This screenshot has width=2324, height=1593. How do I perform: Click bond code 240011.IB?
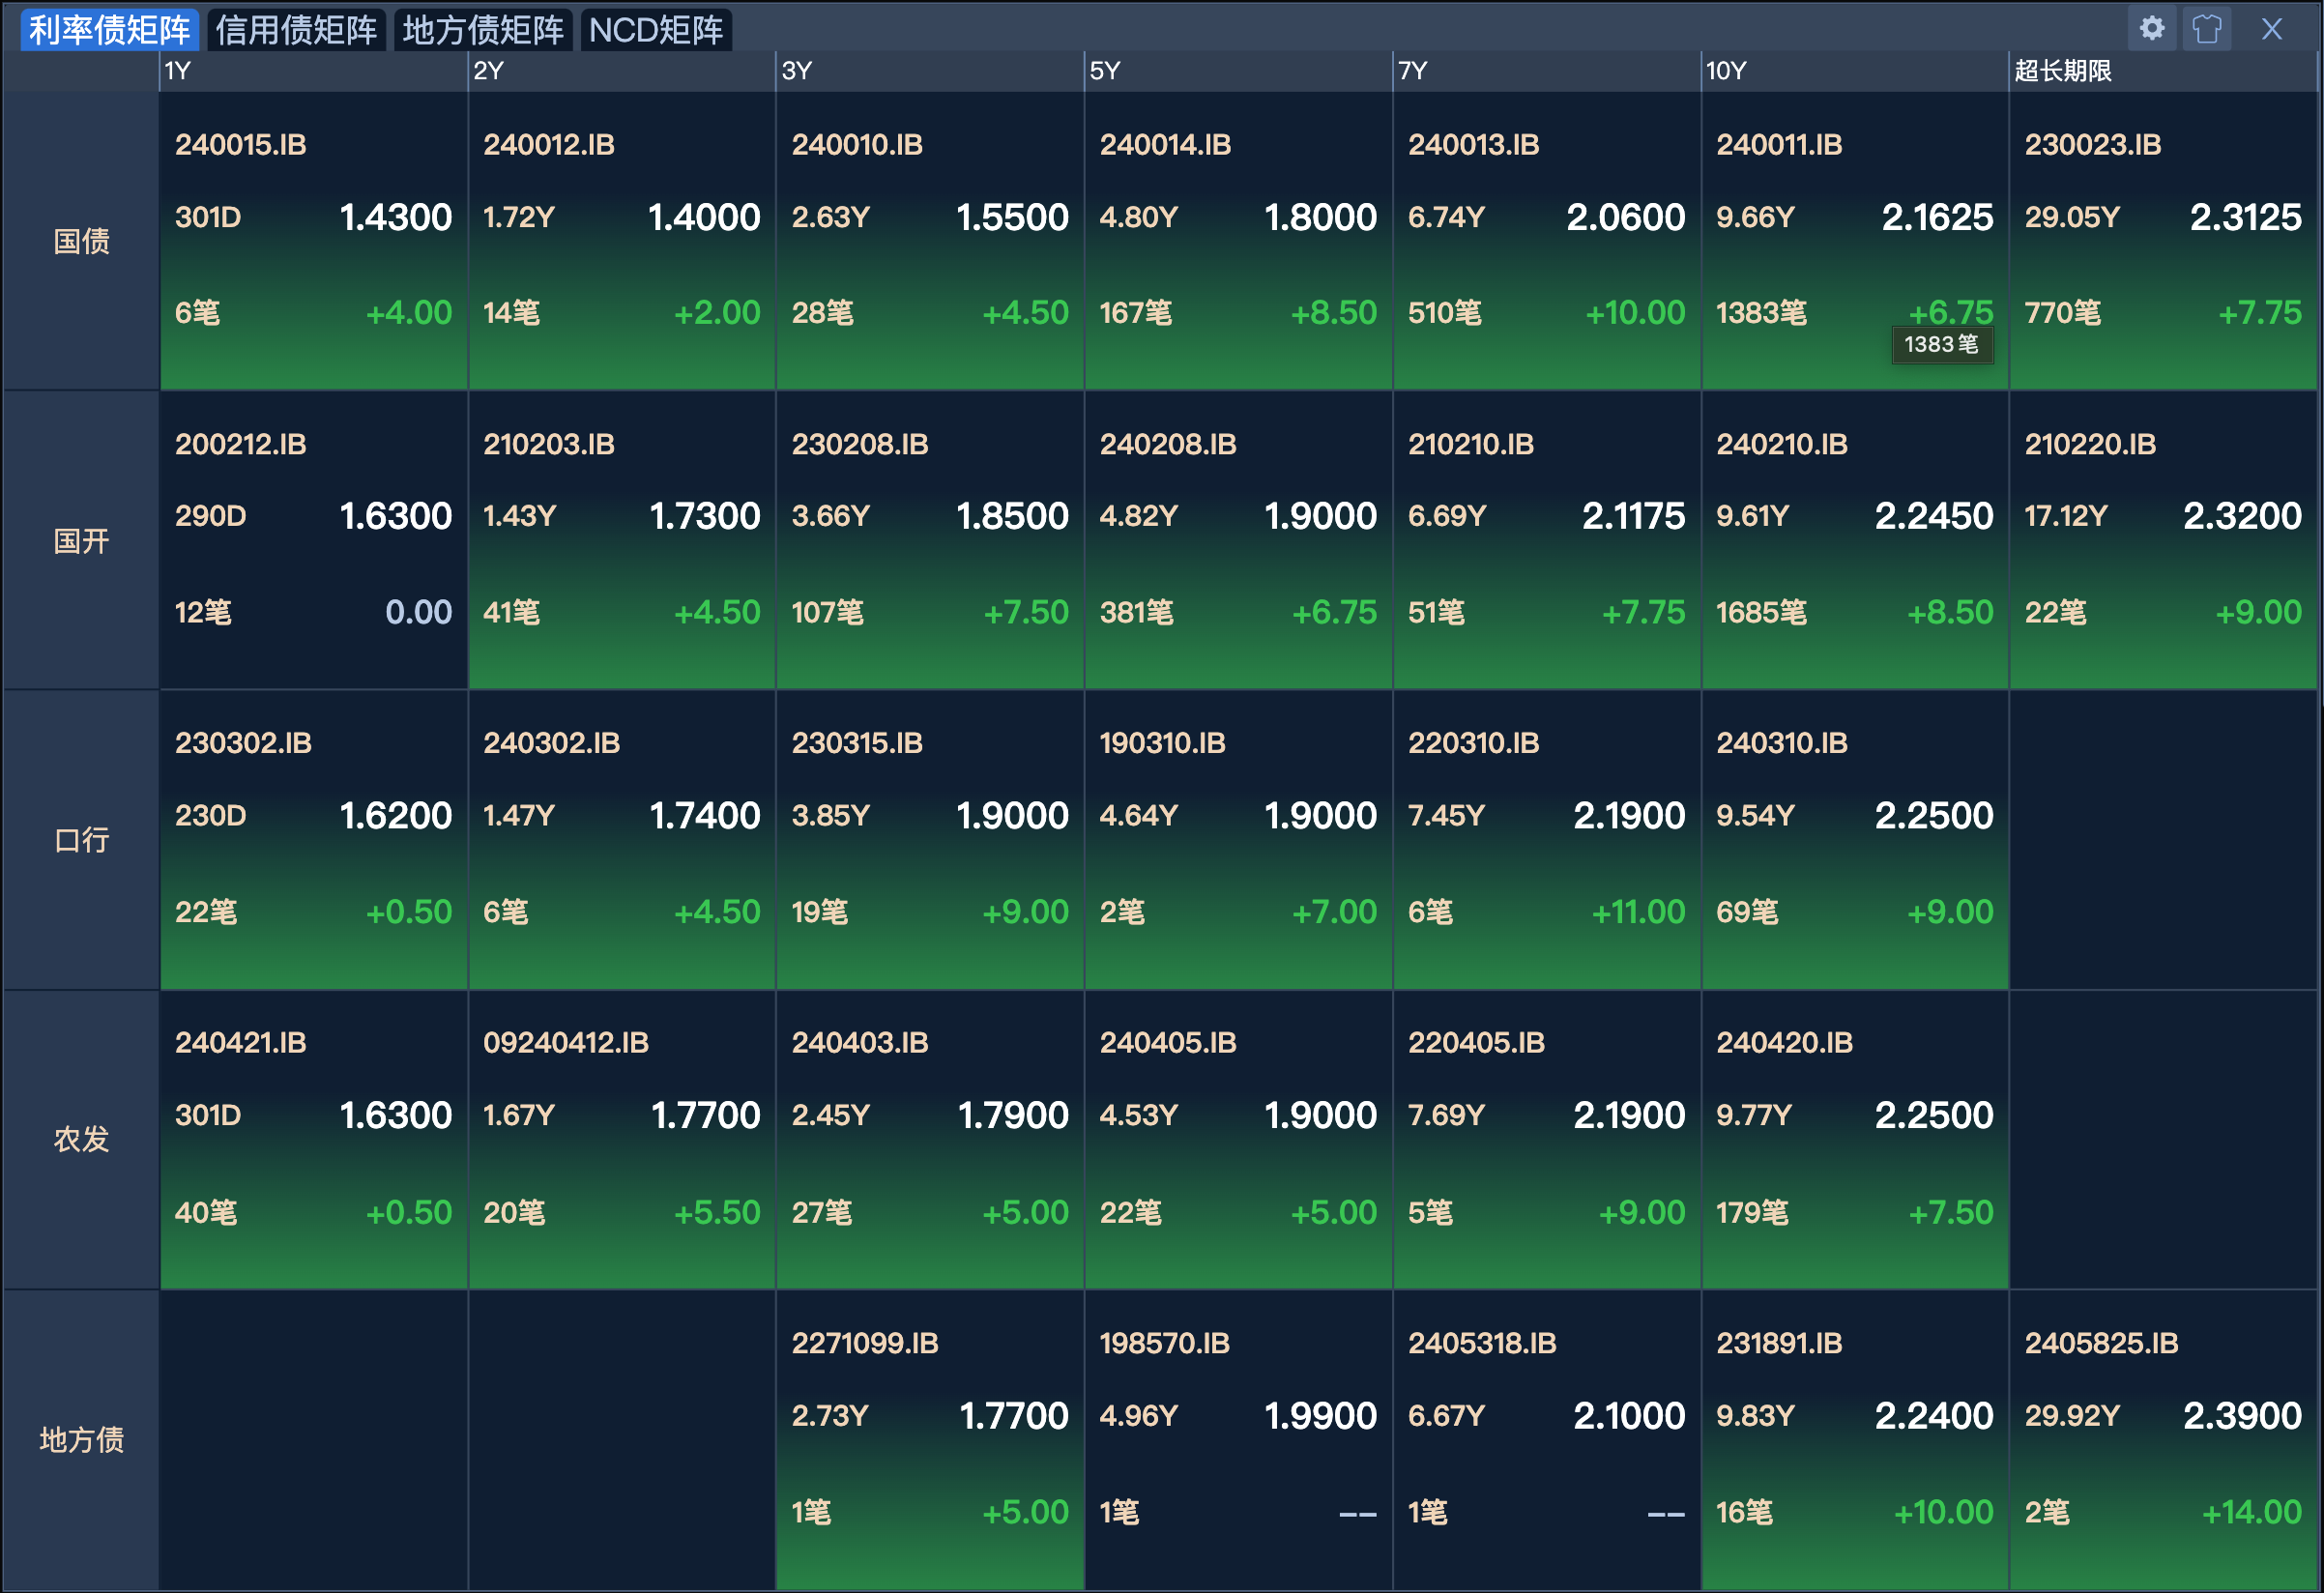[1779, 145]
